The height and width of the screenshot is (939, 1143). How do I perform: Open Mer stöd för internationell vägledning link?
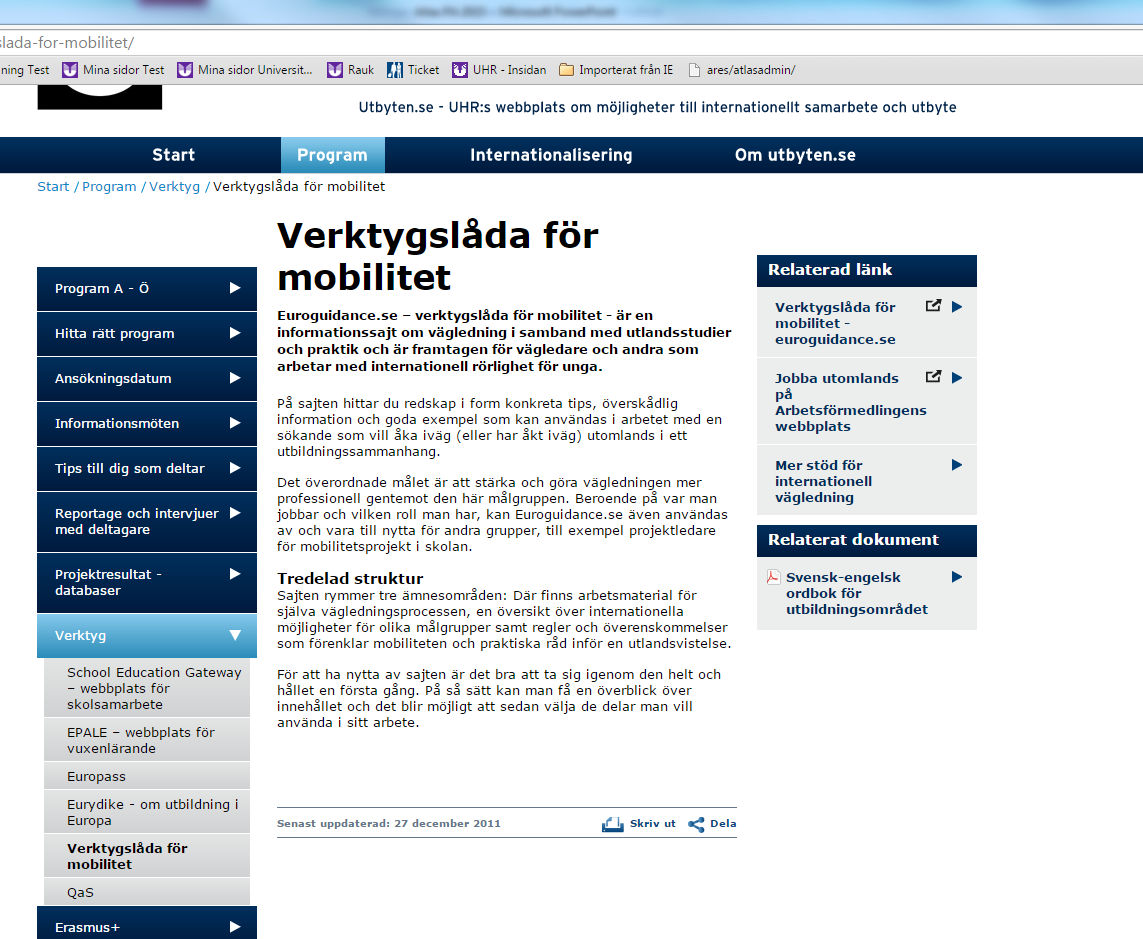click(x=823, y=481)
